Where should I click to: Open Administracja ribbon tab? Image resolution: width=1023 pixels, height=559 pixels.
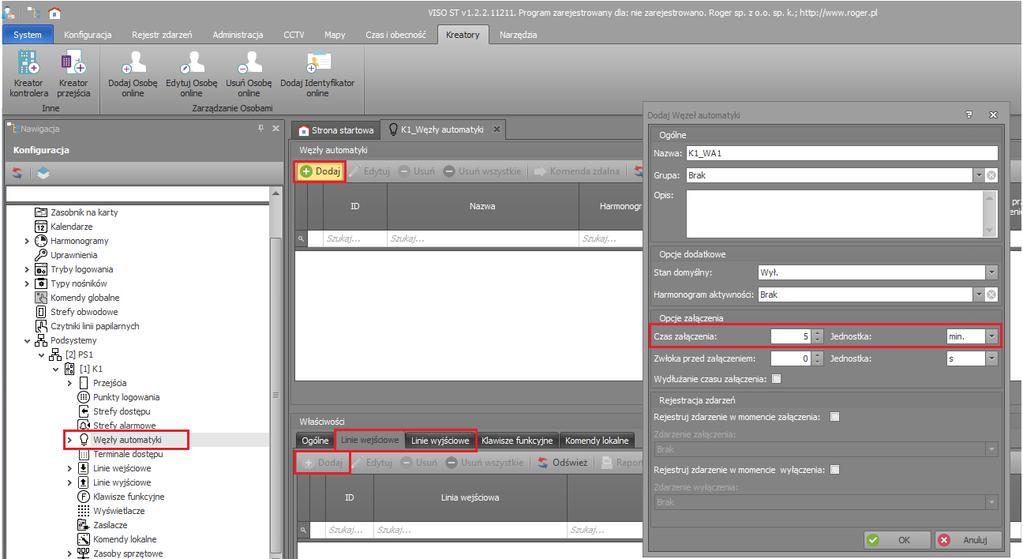point(237,35)
